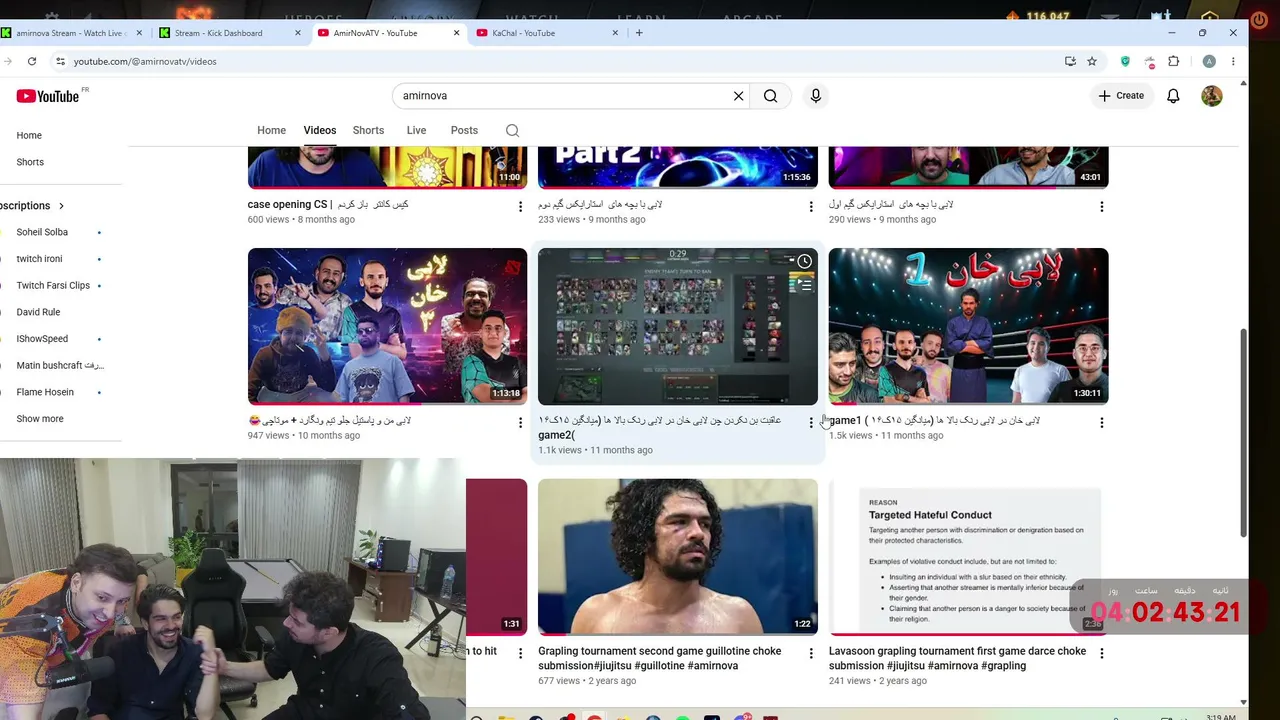Select the channel Videos tab

click(320, 130)
